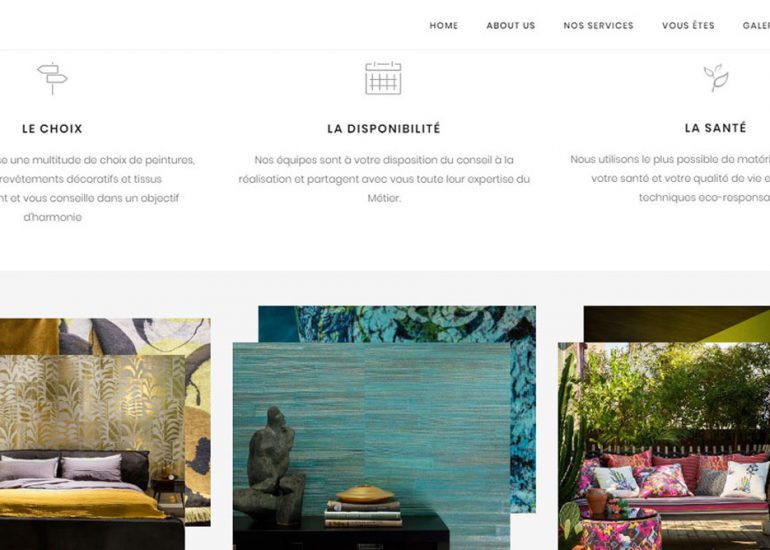The width and height of the screenshot is (770, 550).
Task: Open the Nos Services menu
Action: pos(599,26)
